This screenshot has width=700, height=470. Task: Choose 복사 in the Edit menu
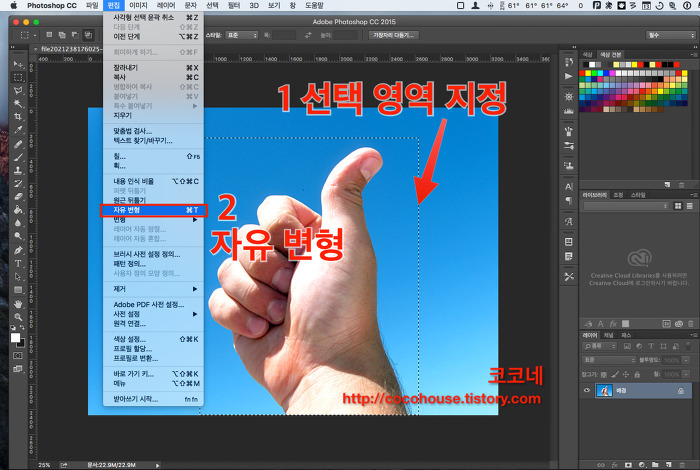click(x=153, y=77)
